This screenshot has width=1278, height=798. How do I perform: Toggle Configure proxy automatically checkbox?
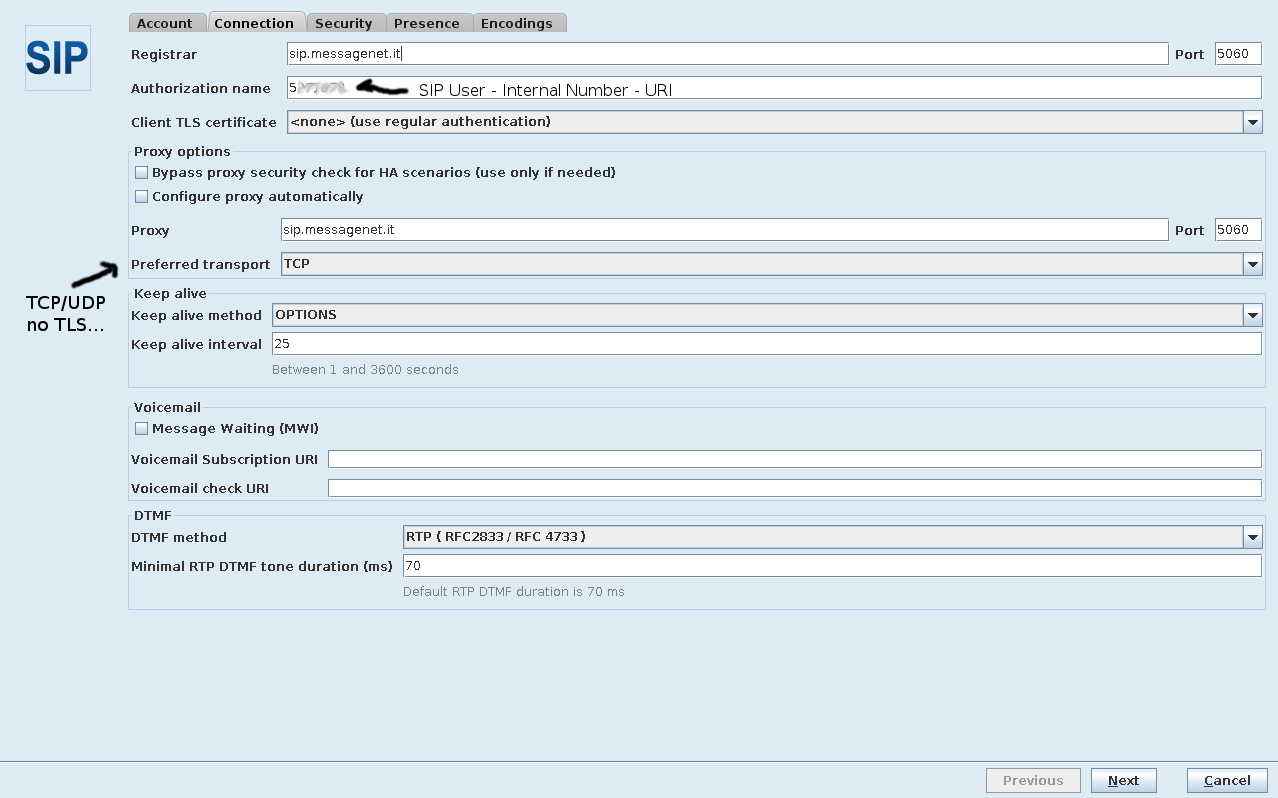142,197
